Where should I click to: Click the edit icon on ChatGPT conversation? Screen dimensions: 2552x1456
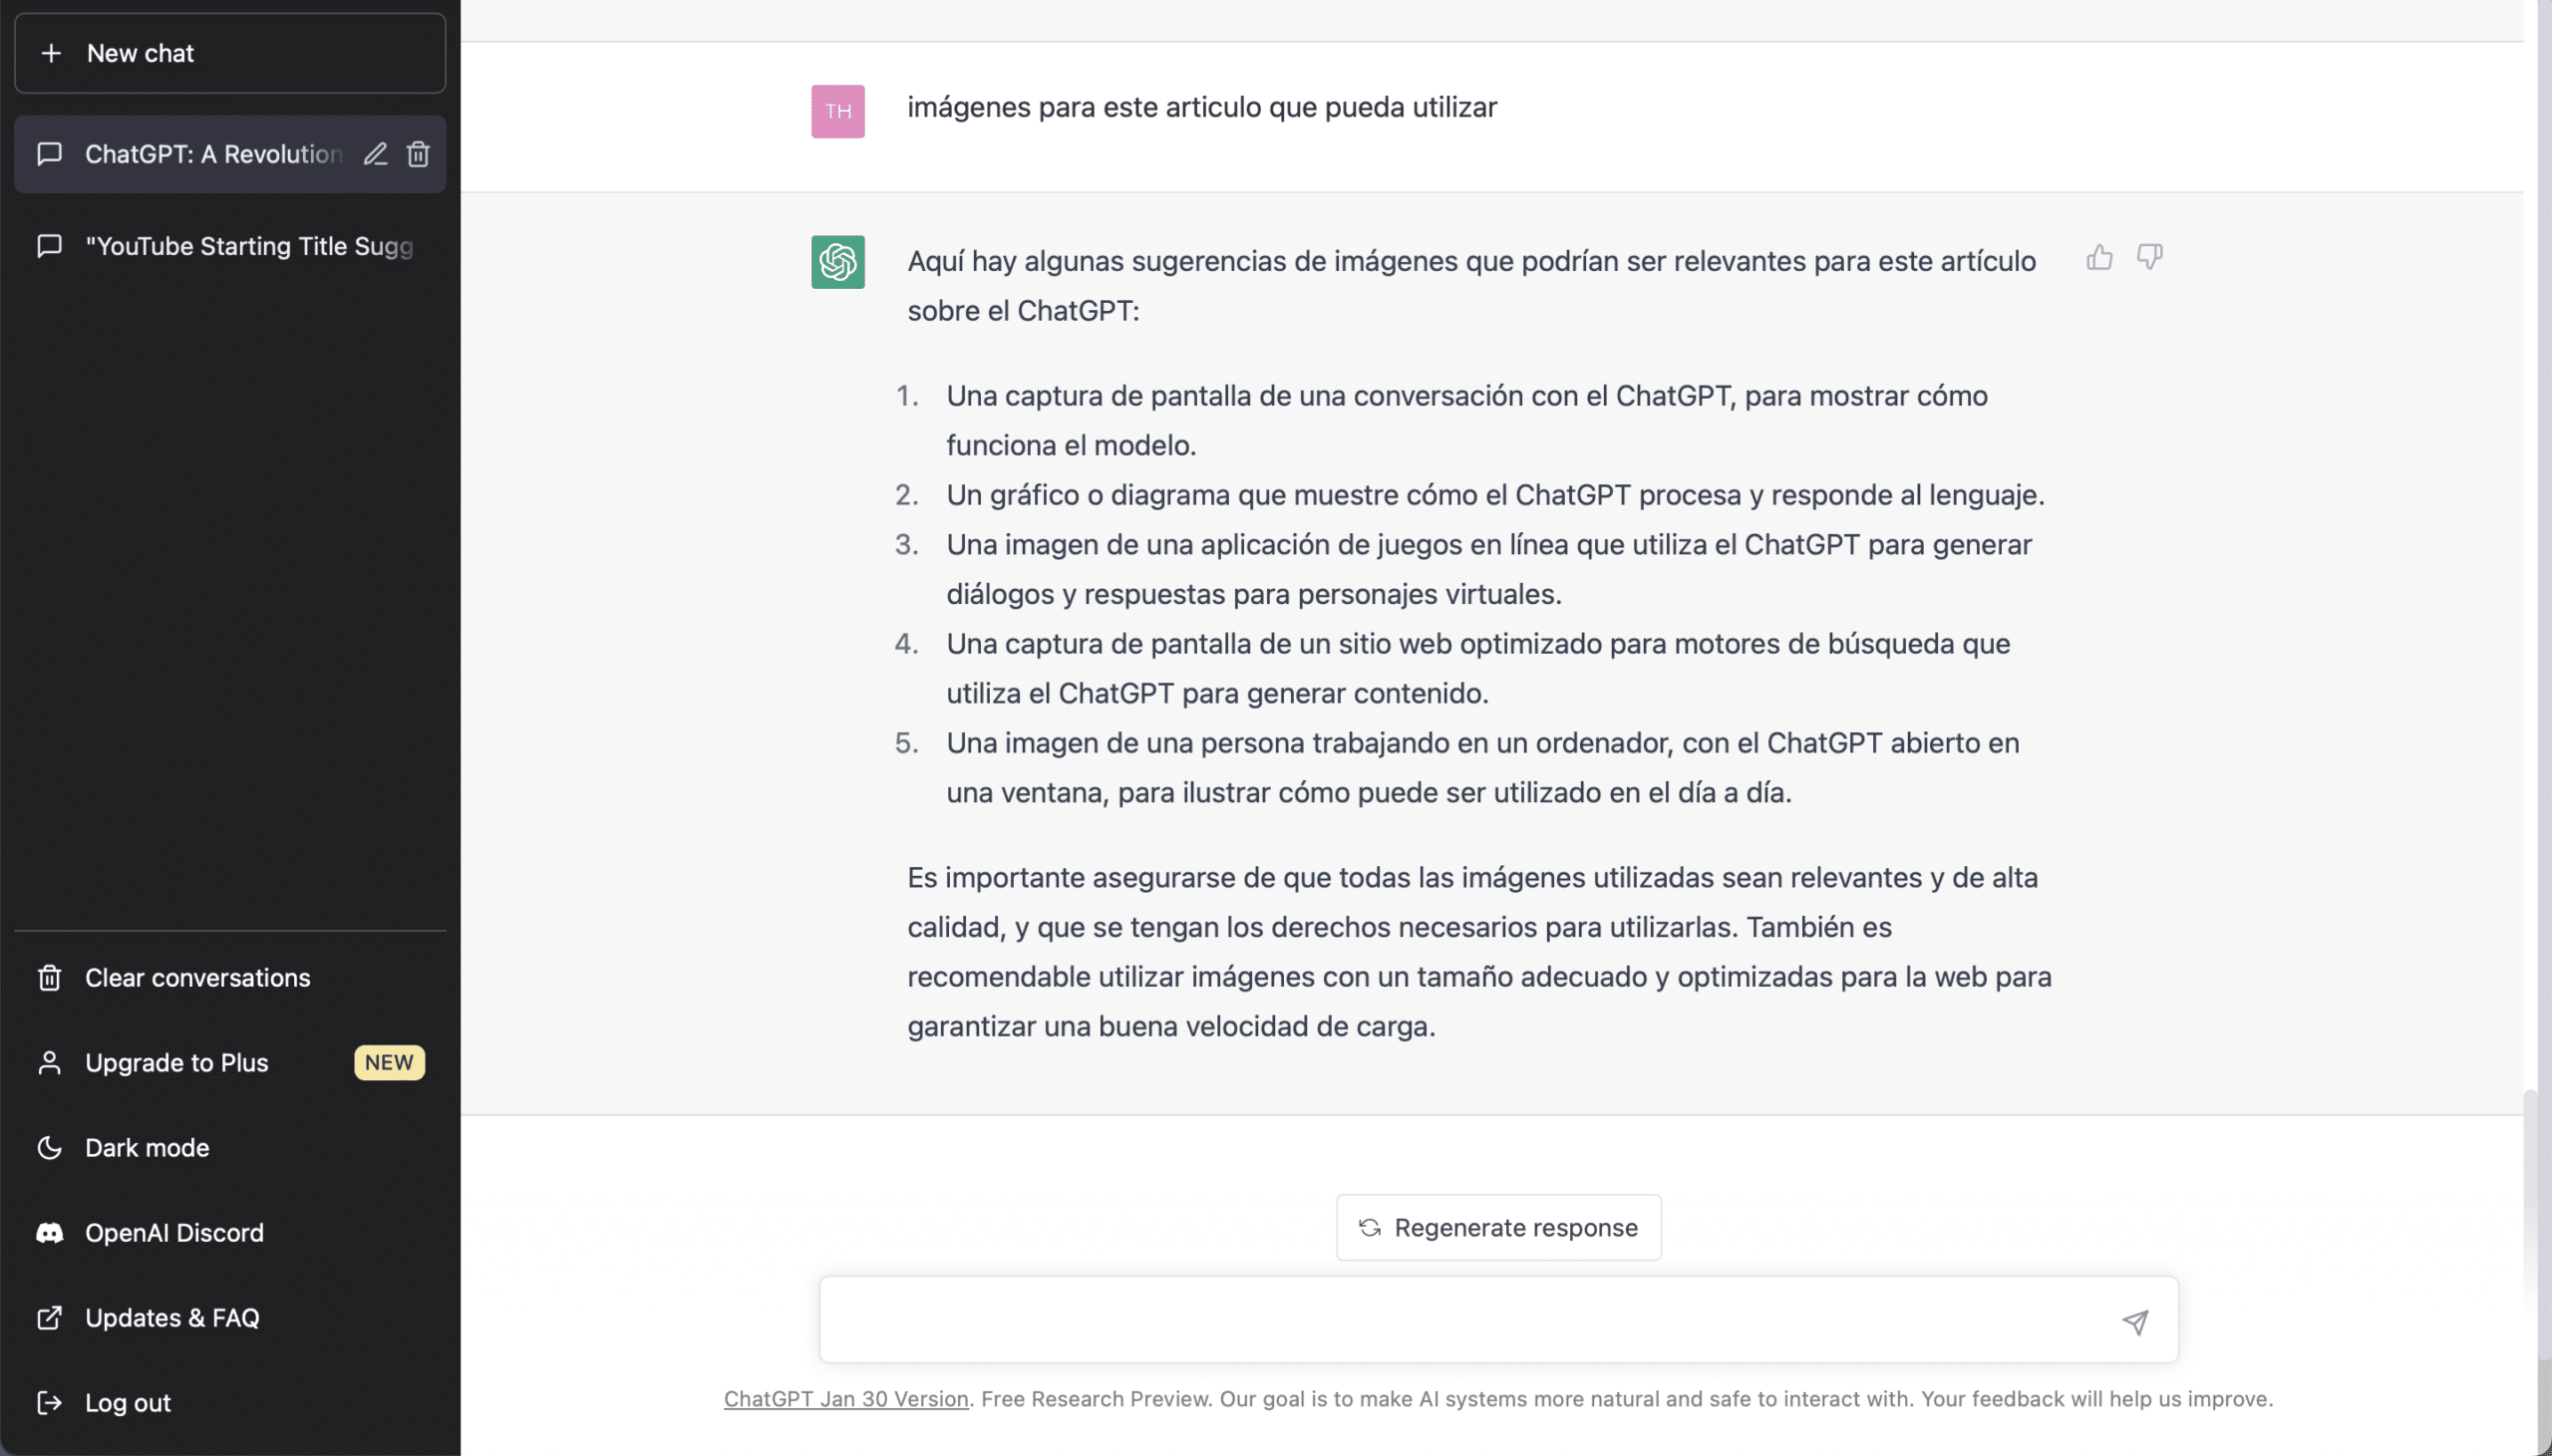[374, 154]
